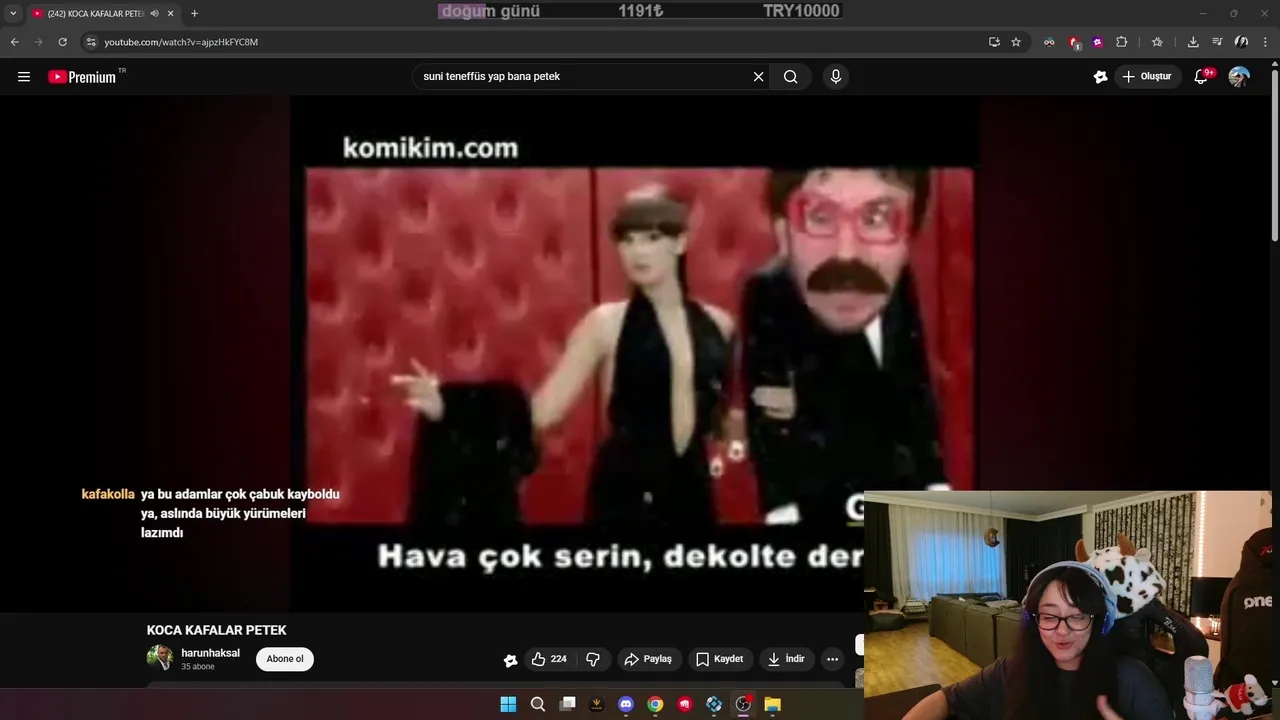Click the browser back arrow

pyautogui.click(x=15, y=42)
